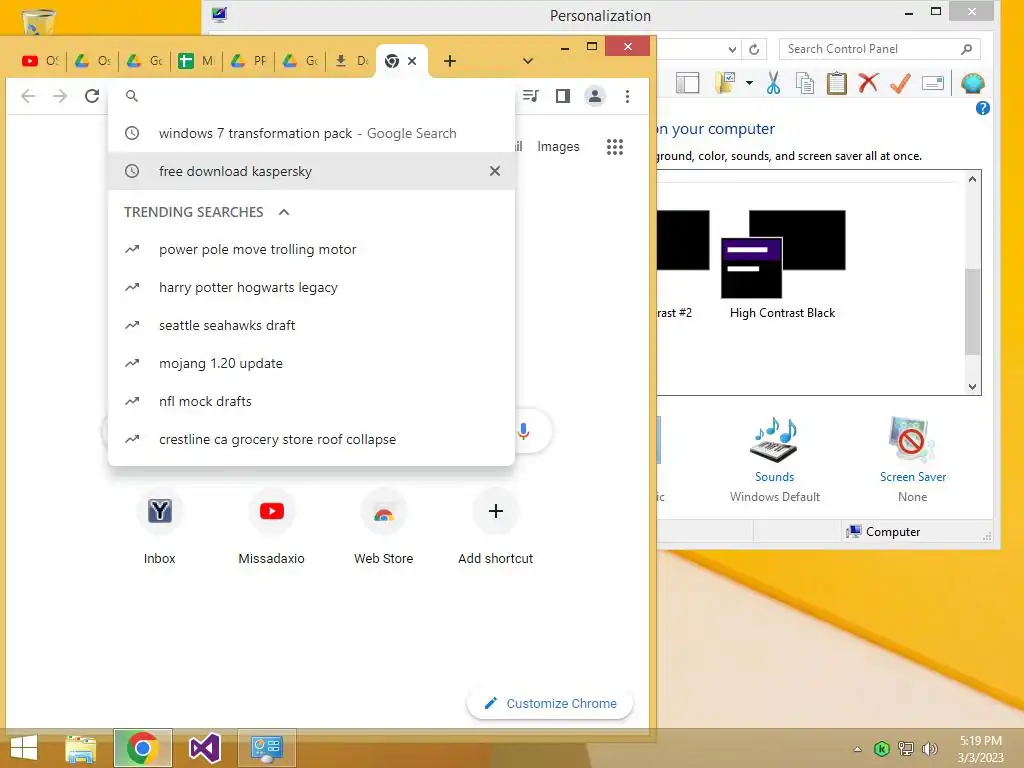1024x768 pixels.
Task: Open the Windows Start button
Action: point(24,748)
